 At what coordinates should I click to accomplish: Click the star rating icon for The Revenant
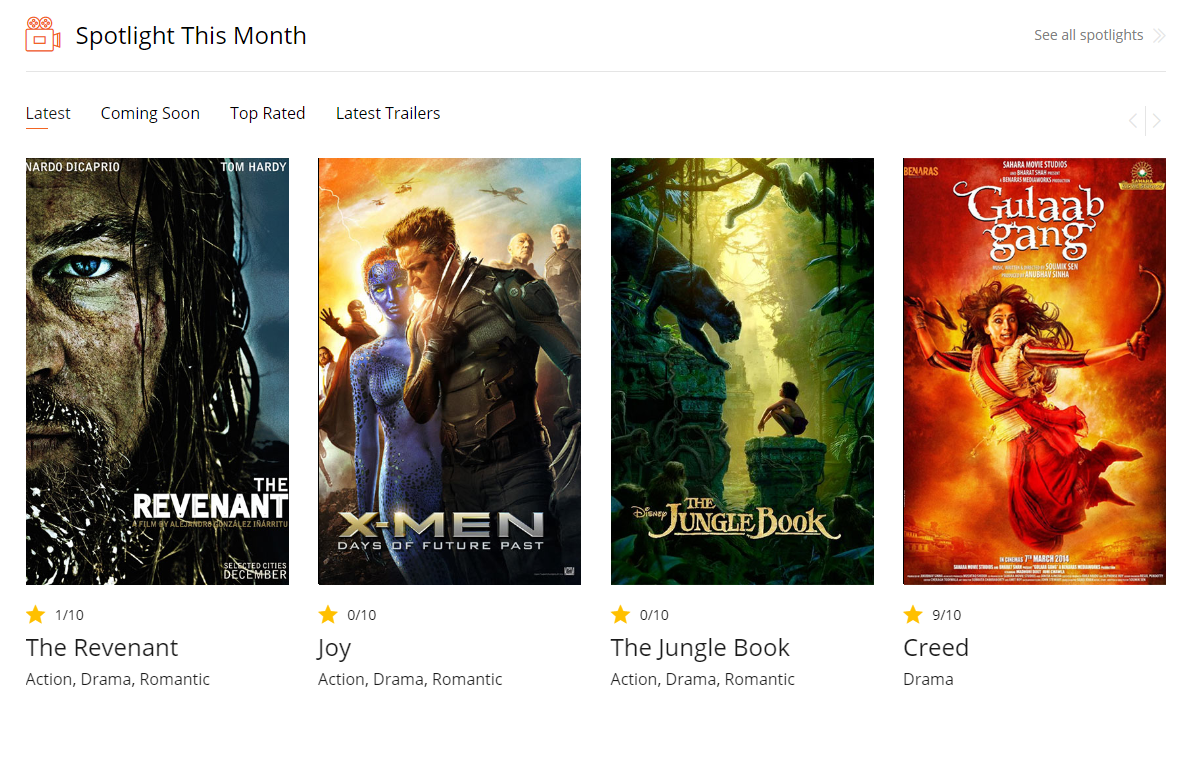[36, 614]
